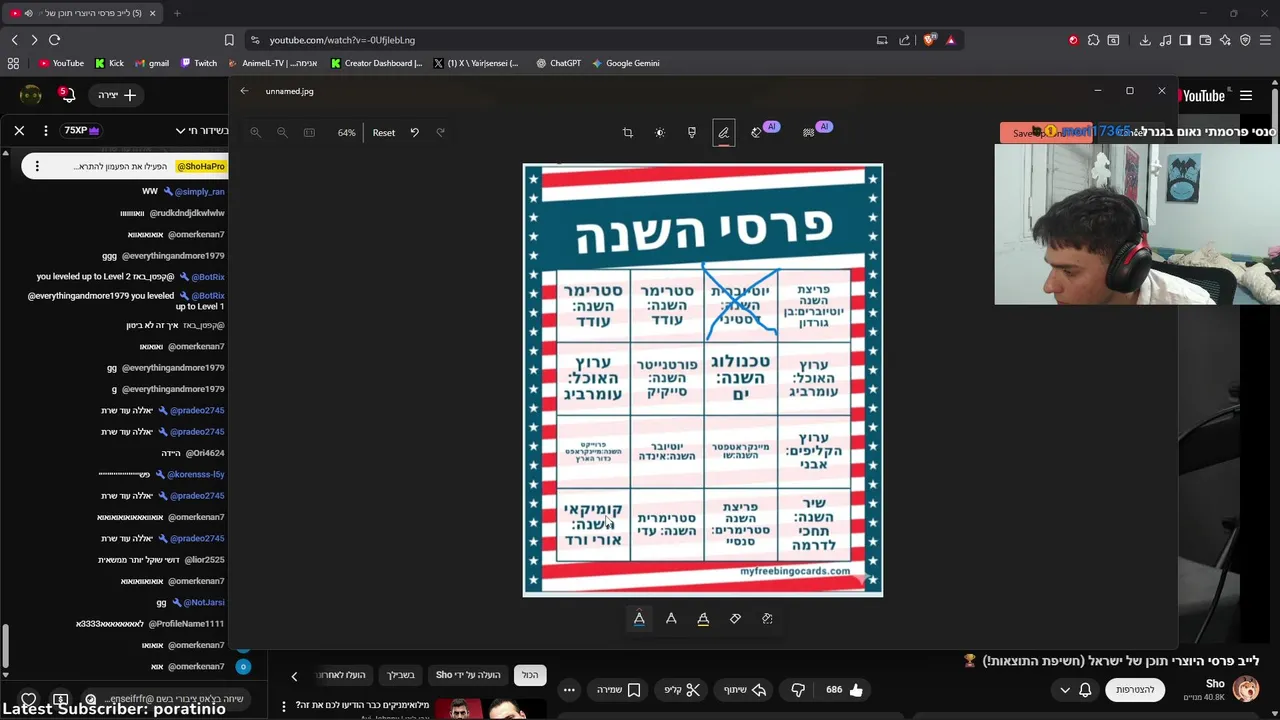Bookmark this page icon
1280x720 pixels.
[x=229, y=40]
